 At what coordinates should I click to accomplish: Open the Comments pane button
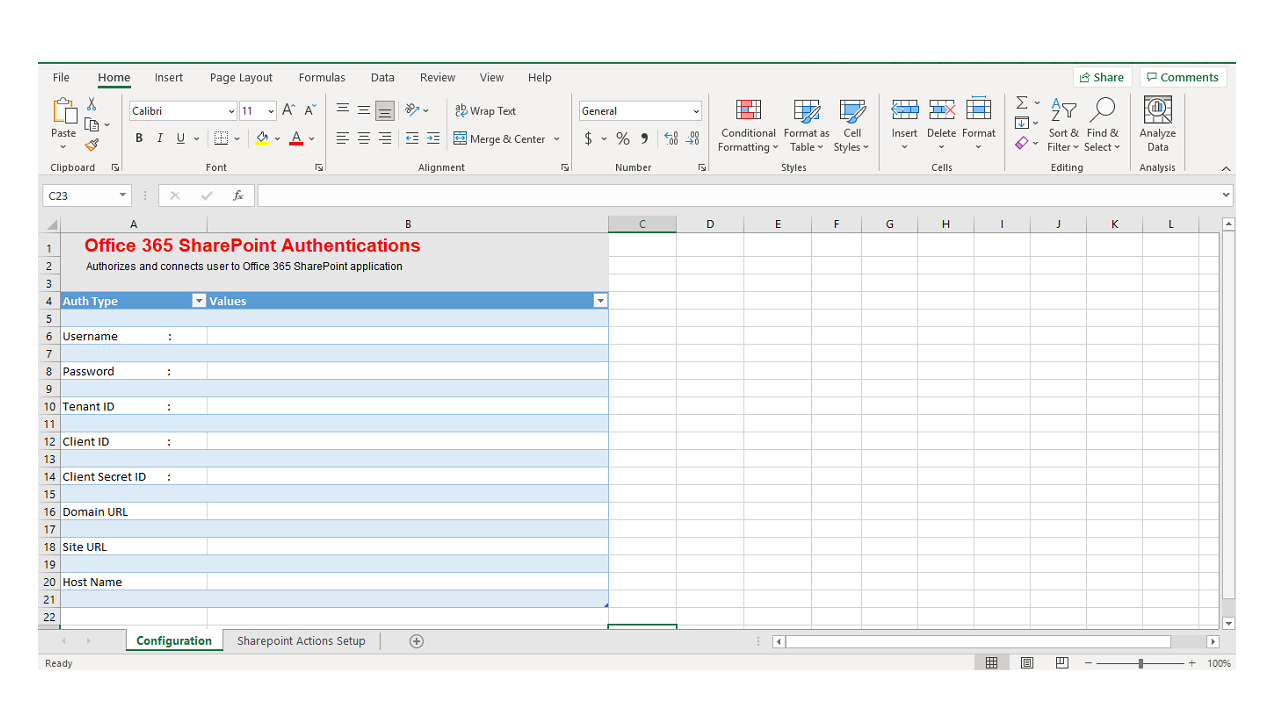tap(1183, 77)
